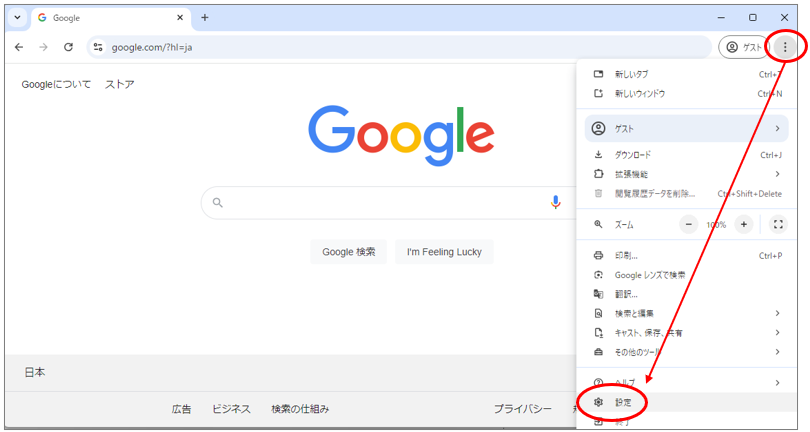
Task: Choose ダウンロード in the Chrome menu
Action: coord(632,155)
